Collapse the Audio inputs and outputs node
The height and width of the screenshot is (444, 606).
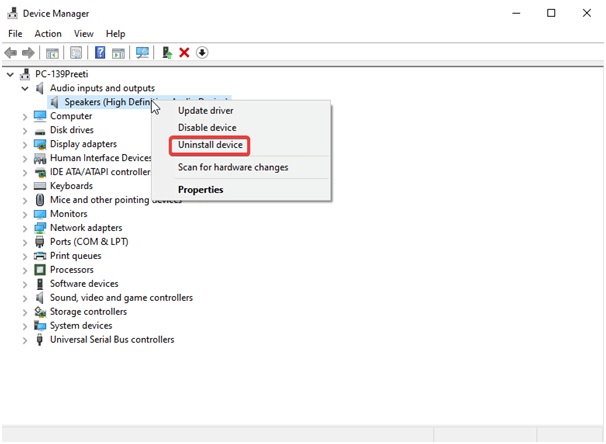(25, 88)
